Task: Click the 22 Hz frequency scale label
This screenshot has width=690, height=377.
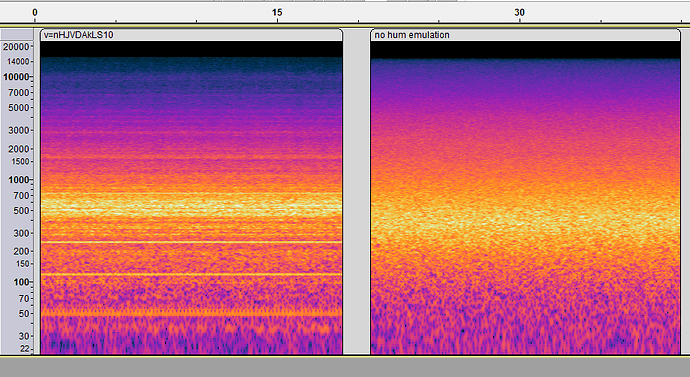Action: click(x=24, y=349)
